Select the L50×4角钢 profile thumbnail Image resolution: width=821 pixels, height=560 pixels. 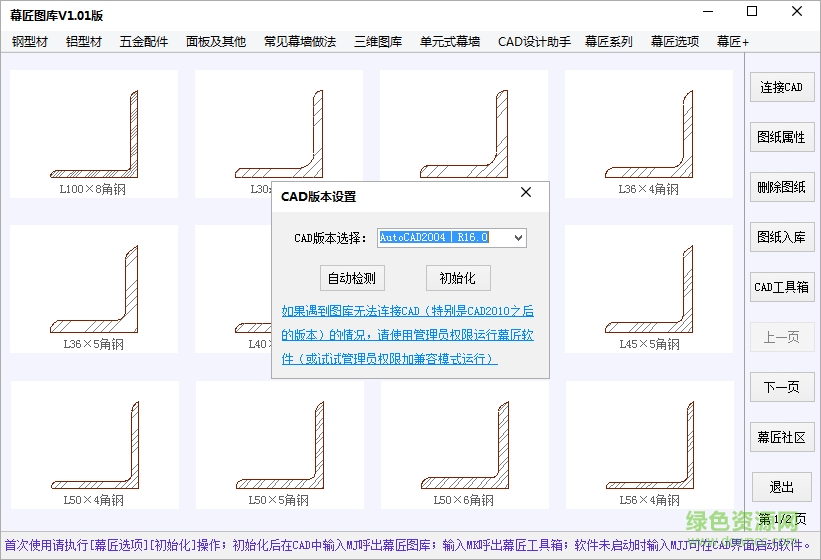[x=93, y=444]
